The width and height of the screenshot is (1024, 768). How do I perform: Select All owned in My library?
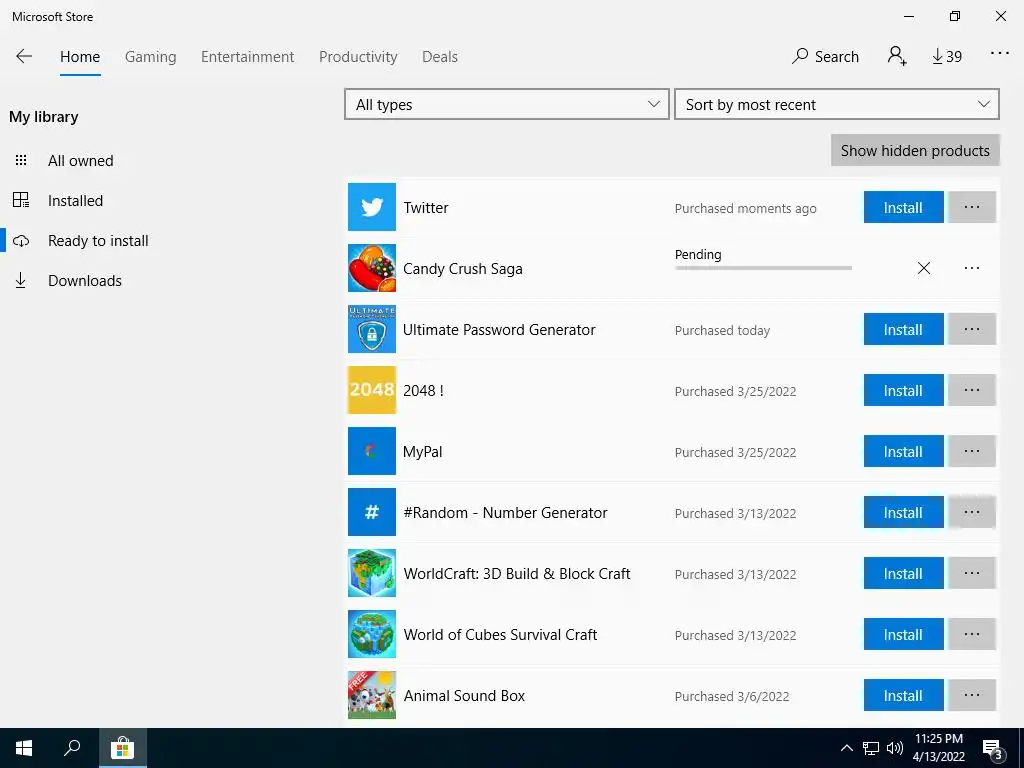[x=80, y=161]
